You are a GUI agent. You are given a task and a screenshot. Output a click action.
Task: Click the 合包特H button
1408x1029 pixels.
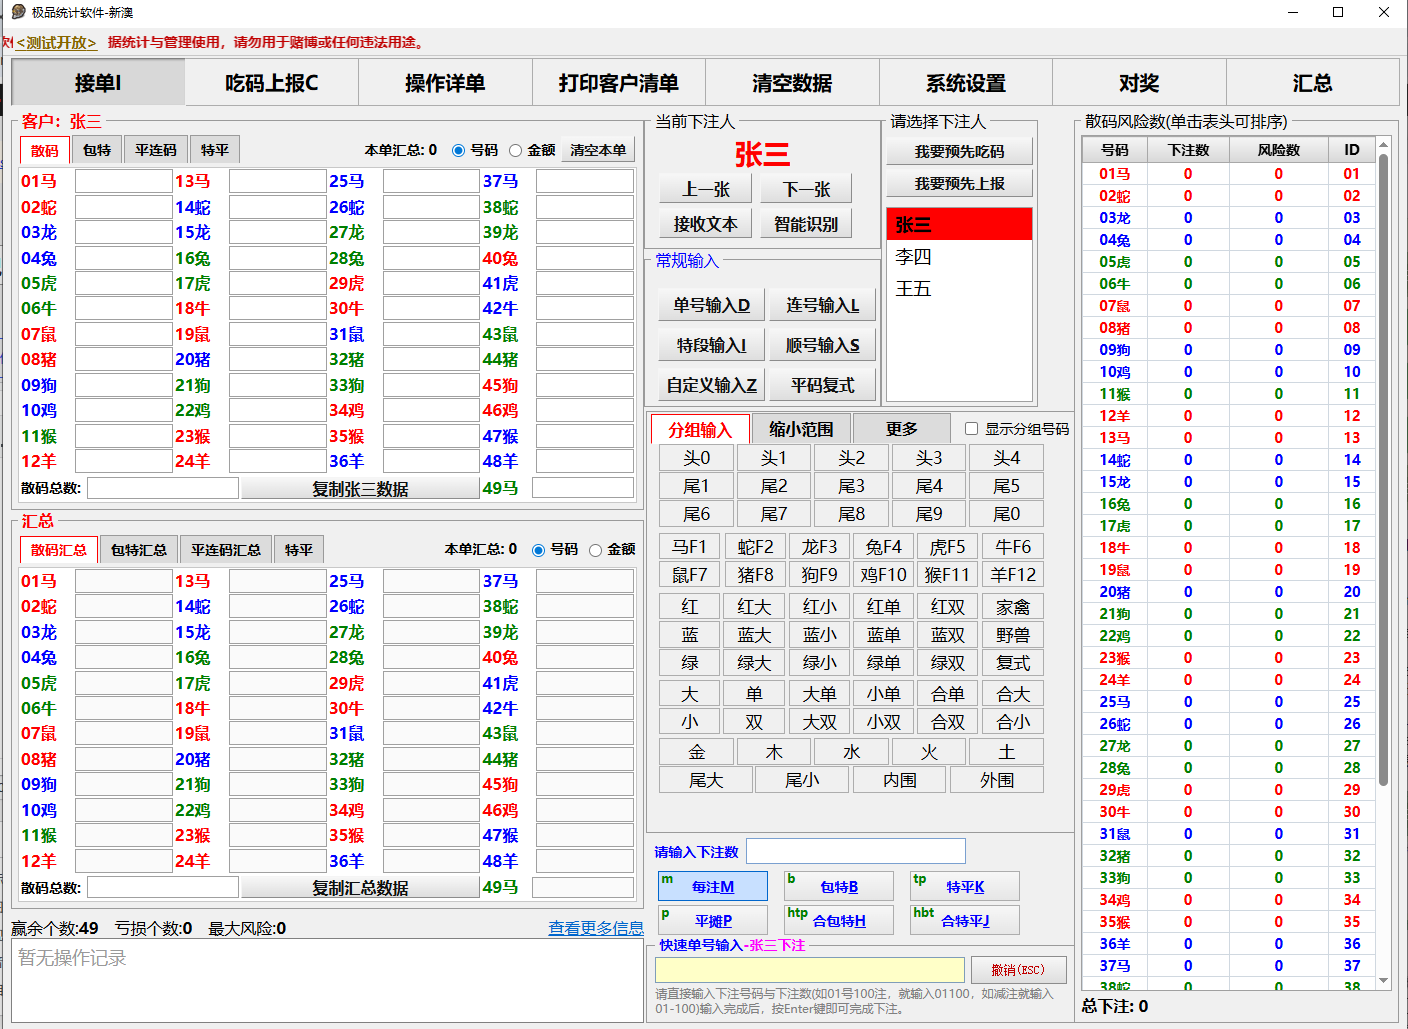coord(839,921)
